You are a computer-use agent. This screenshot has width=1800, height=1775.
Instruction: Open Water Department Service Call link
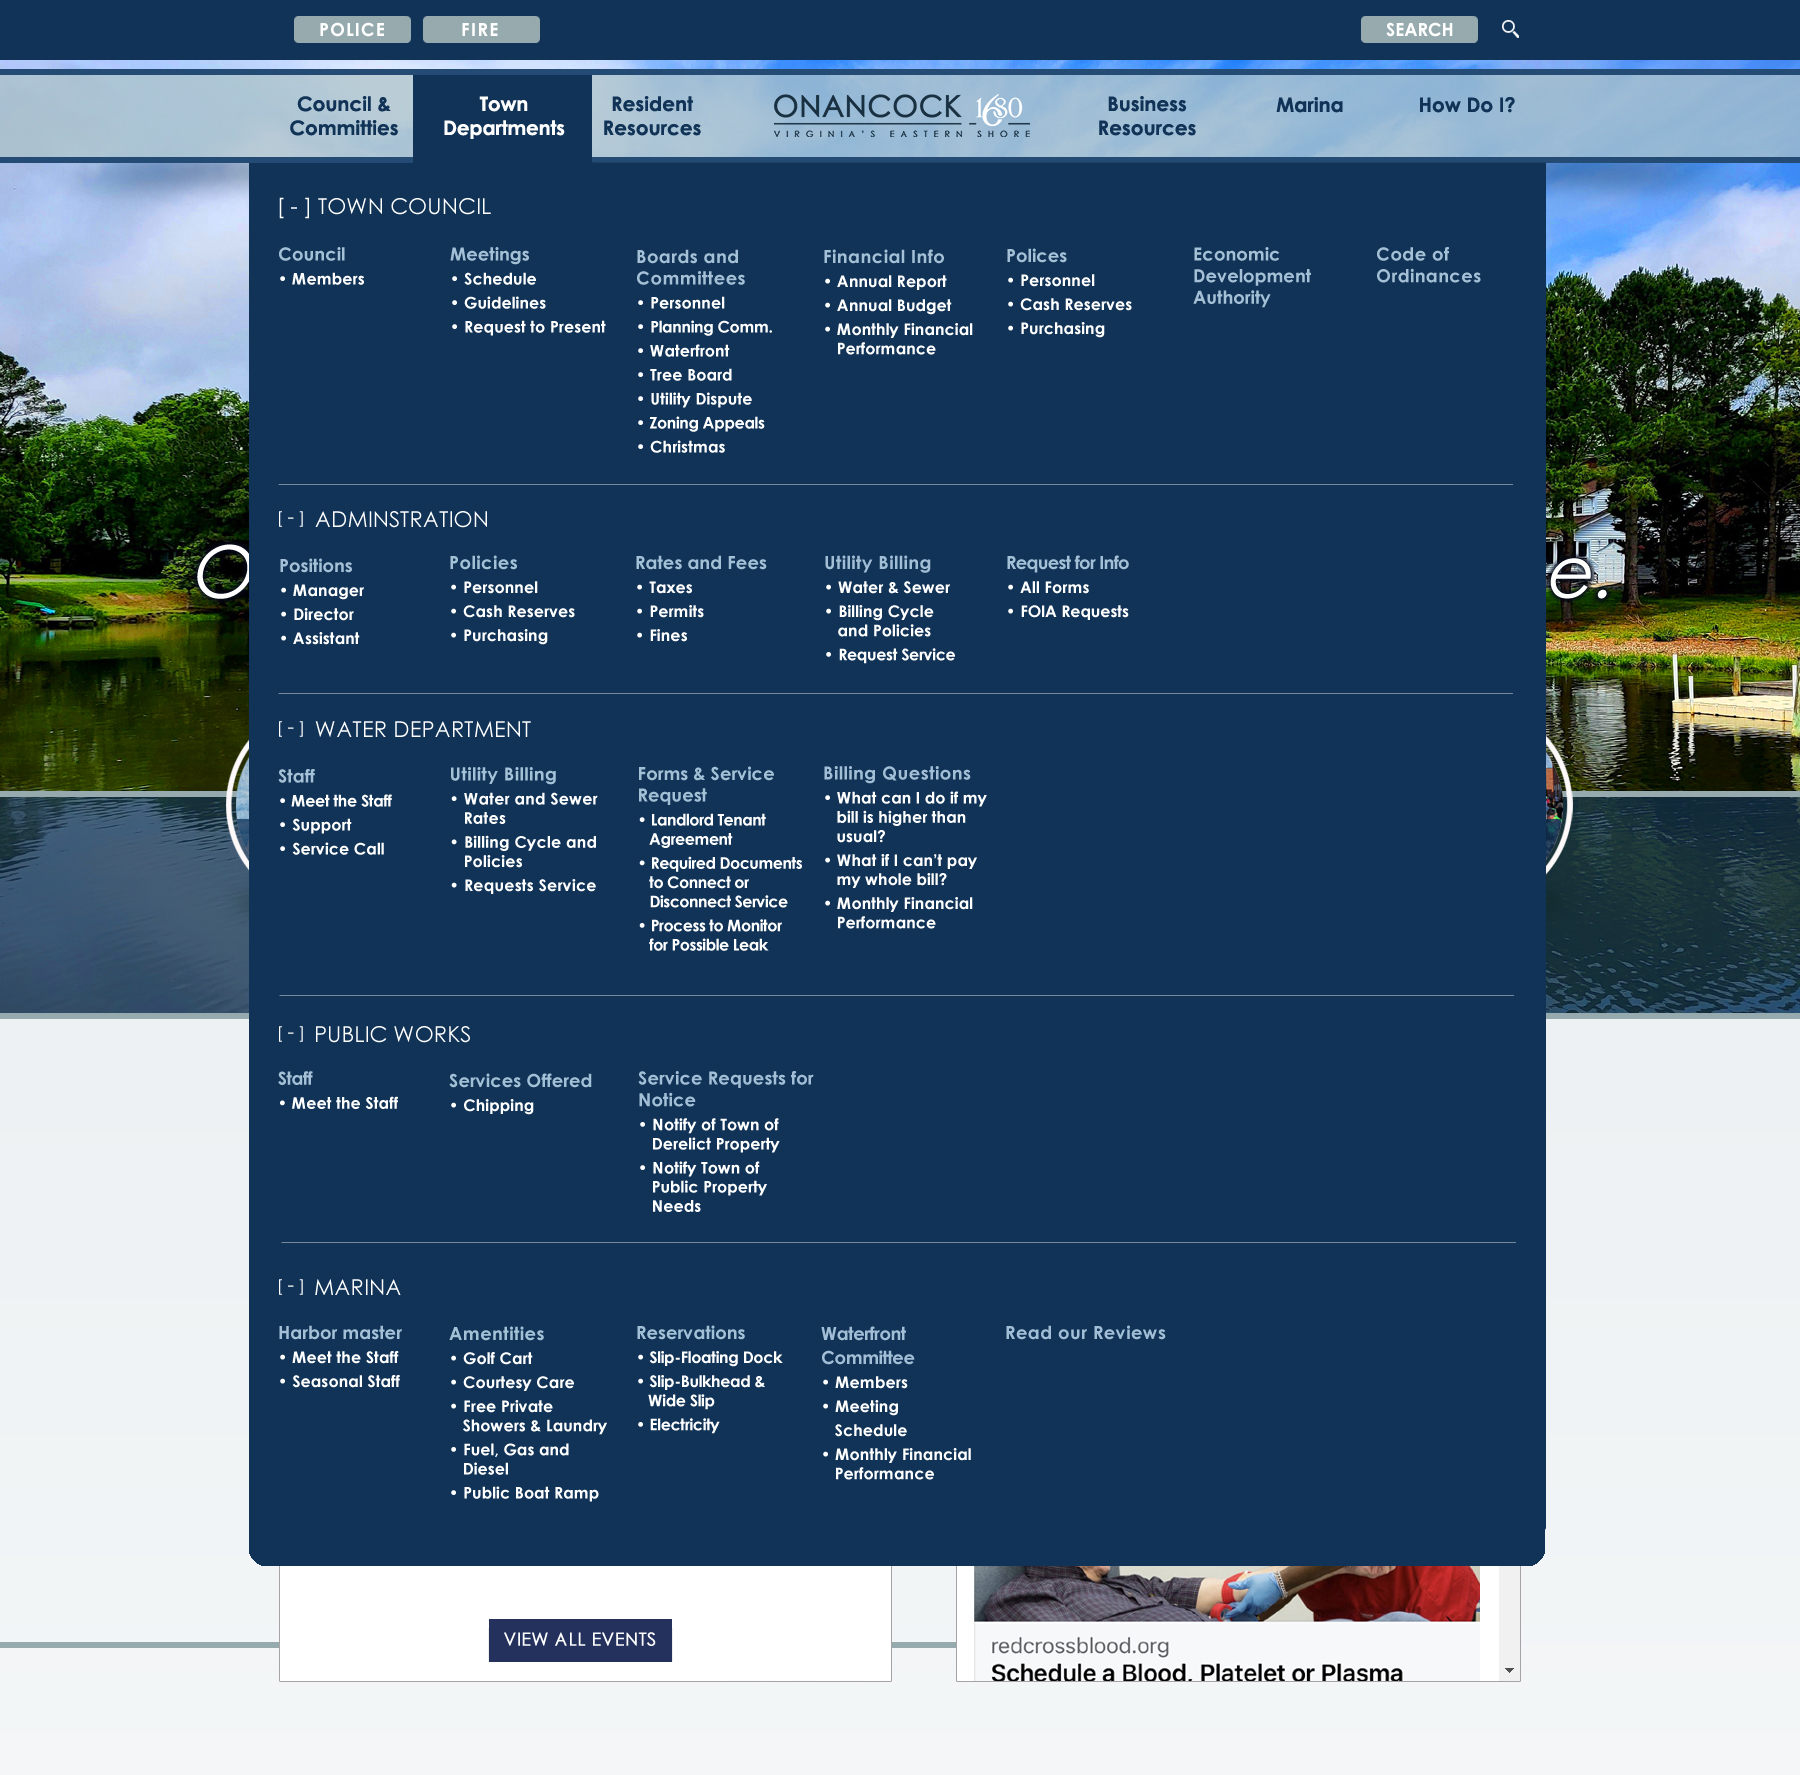point(338,849)
